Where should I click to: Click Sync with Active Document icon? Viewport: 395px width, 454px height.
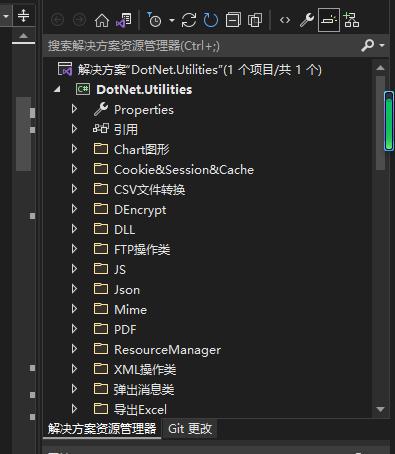coord(189,20)
